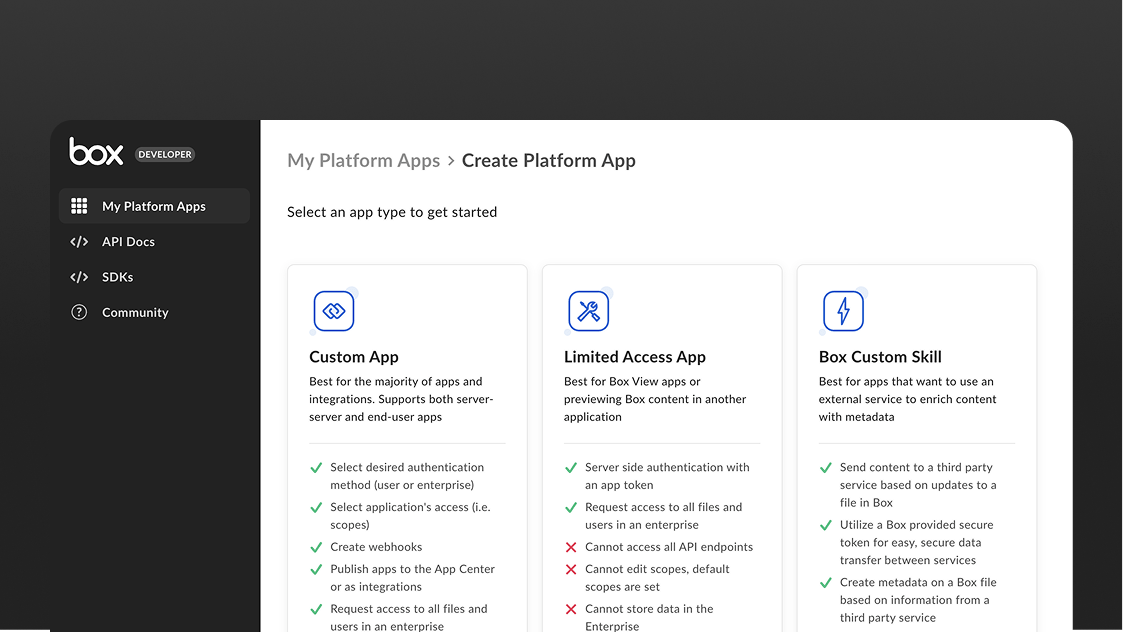Click 'Best for the majority of apps' description
Viewport: 1127px width, 633px height.
coord(401,399)
